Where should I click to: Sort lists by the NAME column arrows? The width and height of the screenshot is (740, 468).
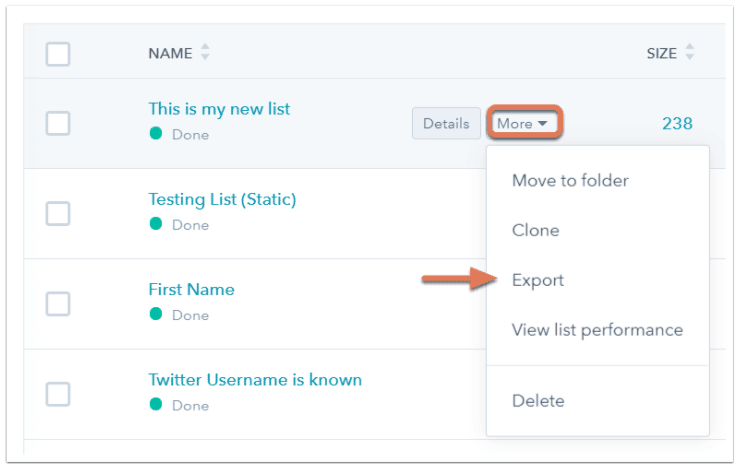pyautogui.click(x=205, y=52)
